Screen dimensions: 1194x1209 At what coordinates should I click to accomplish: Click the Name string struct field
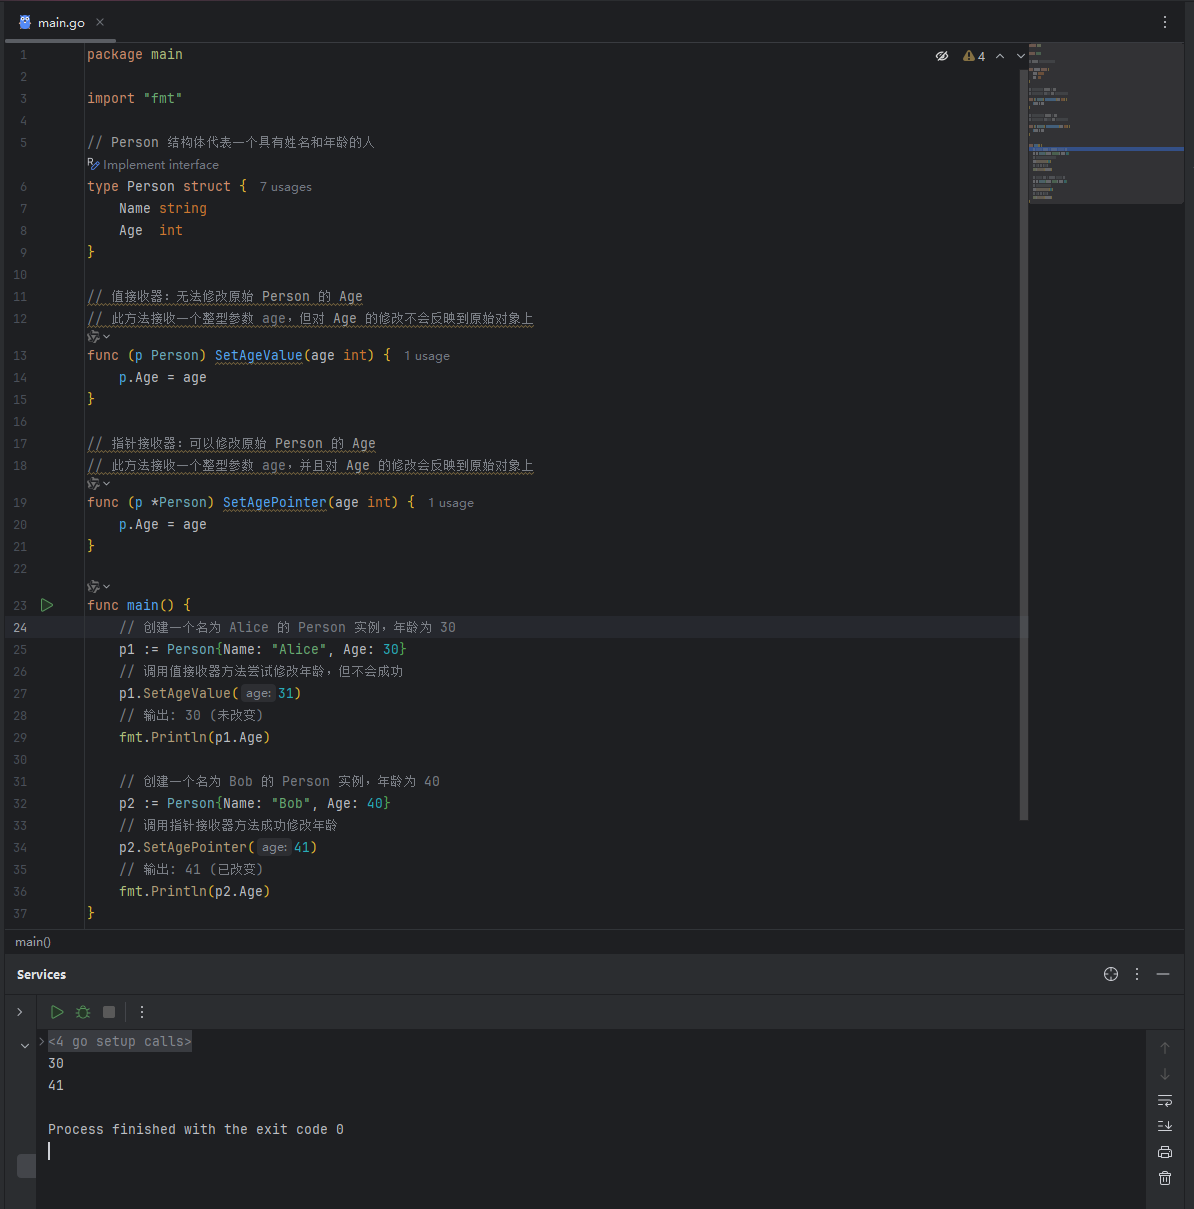[x=163, y=209]
